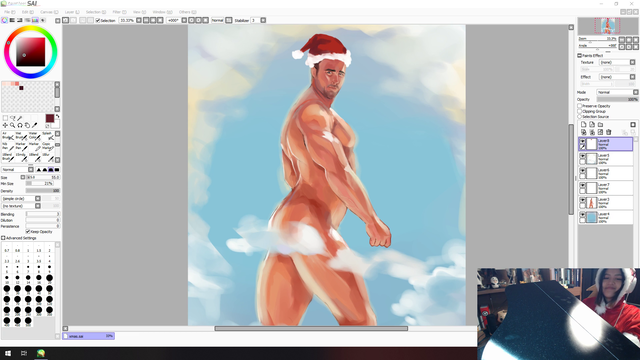Click the canvas horizontal scrollbar
The height and width of the screenshot is (360, 640).
pos(311,328)
